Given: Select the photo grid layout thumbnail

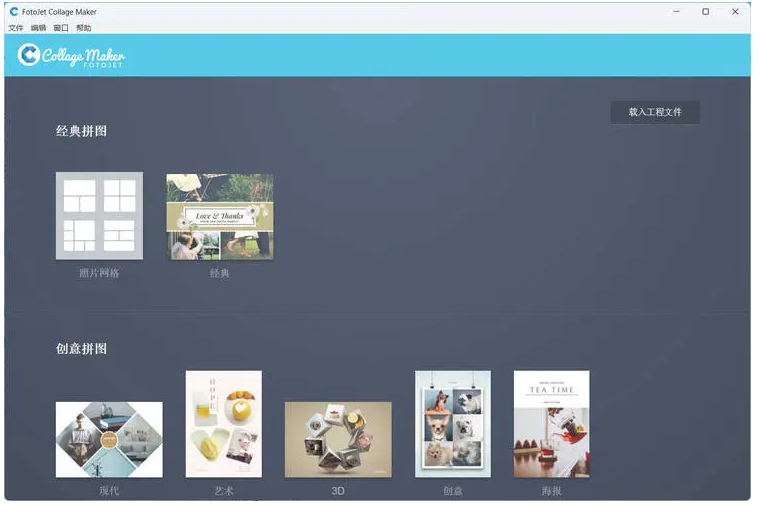Looking at the screenshot, I should click(99, 216).
